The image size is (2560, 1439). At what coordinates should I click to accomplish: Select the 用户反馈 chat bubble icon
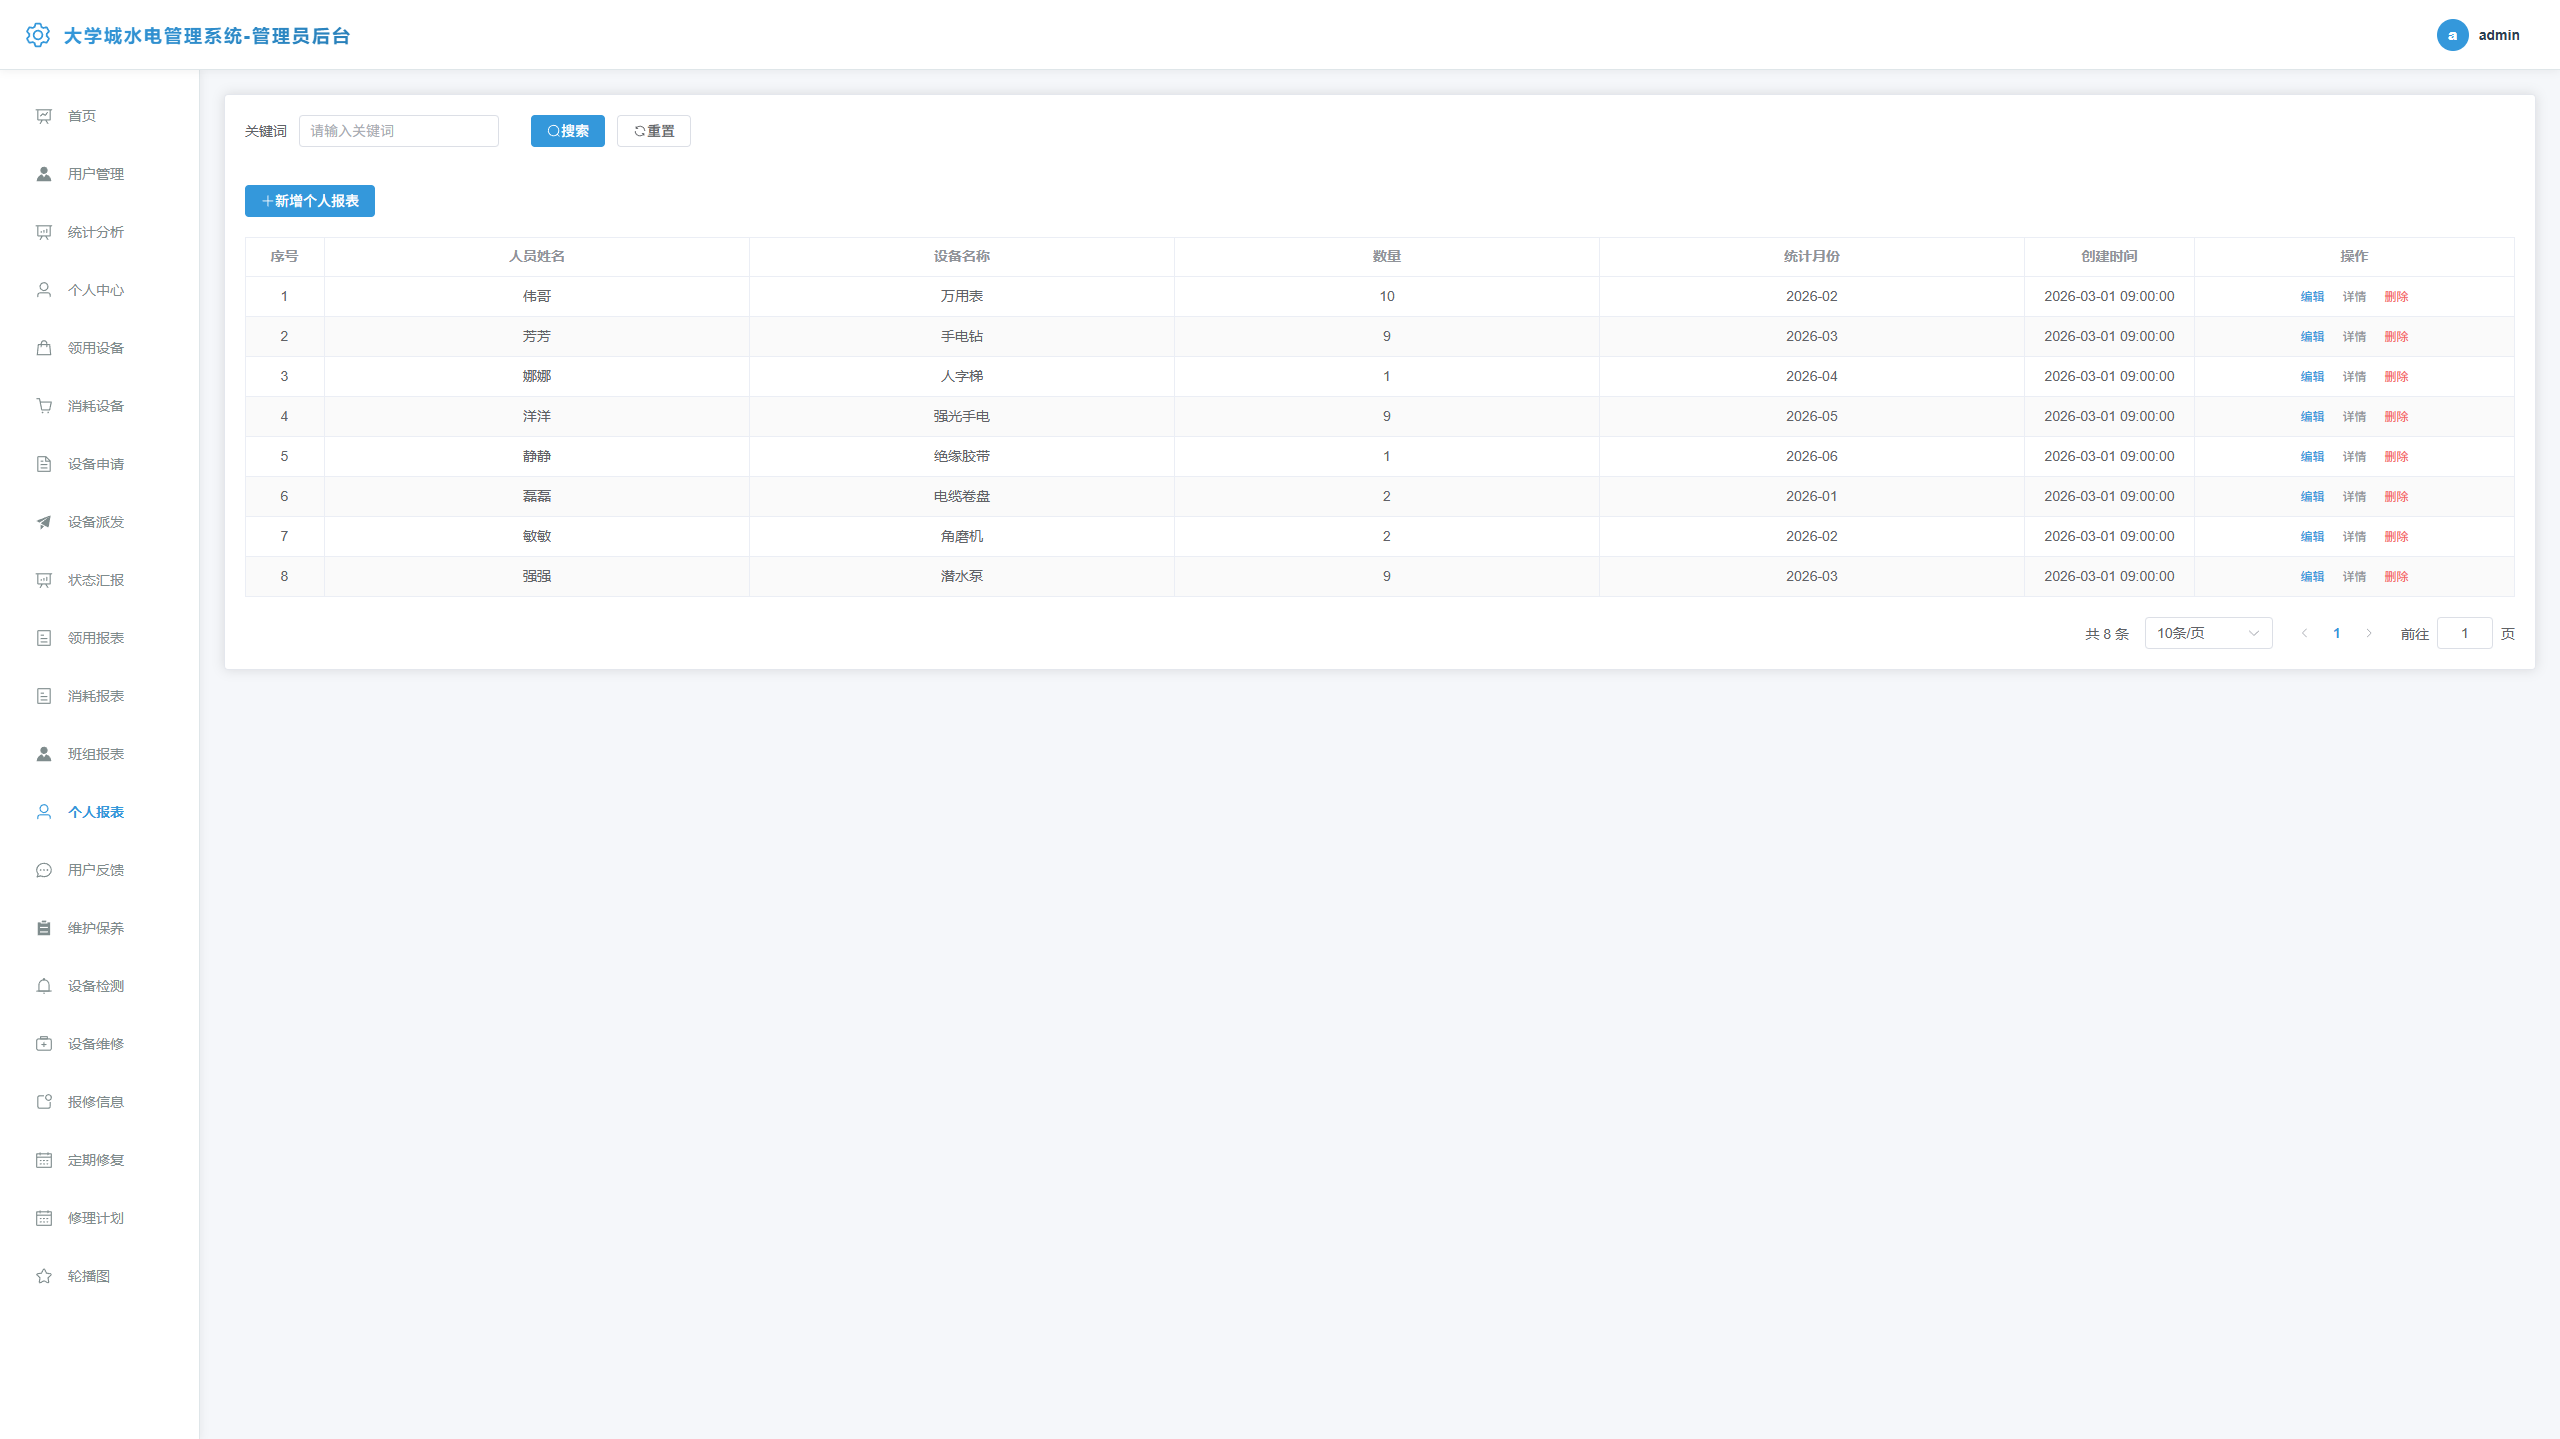pyautogui.click(x=44, y=870)
